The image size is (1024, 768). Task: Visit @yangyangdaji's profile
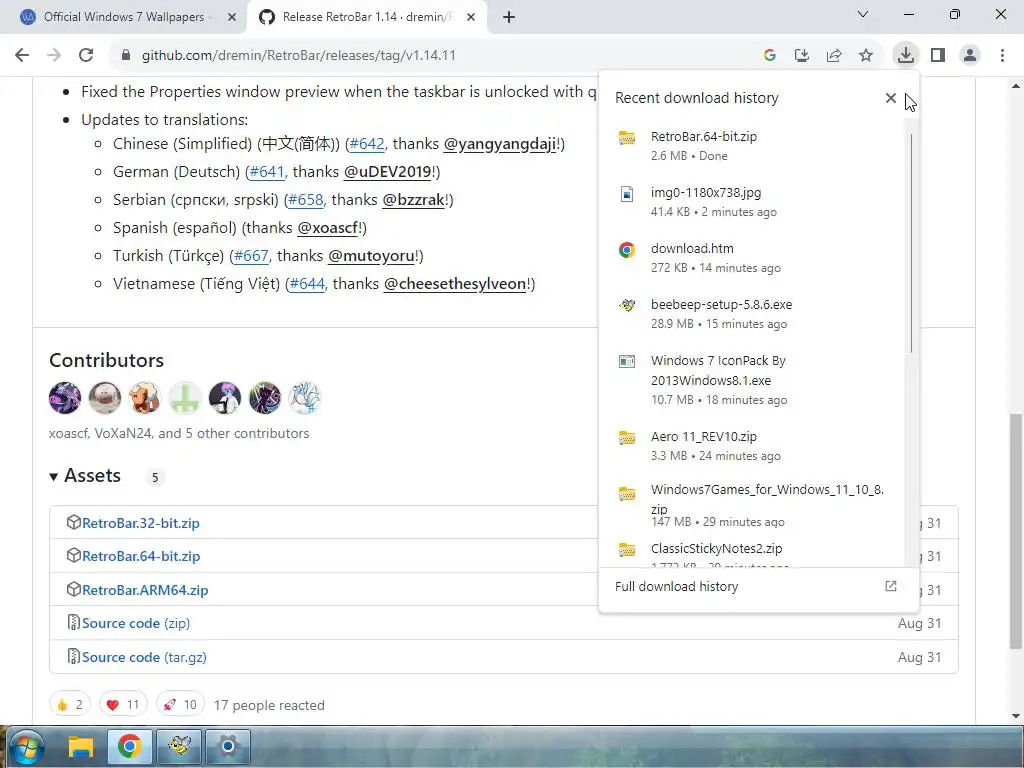point(500,144)
